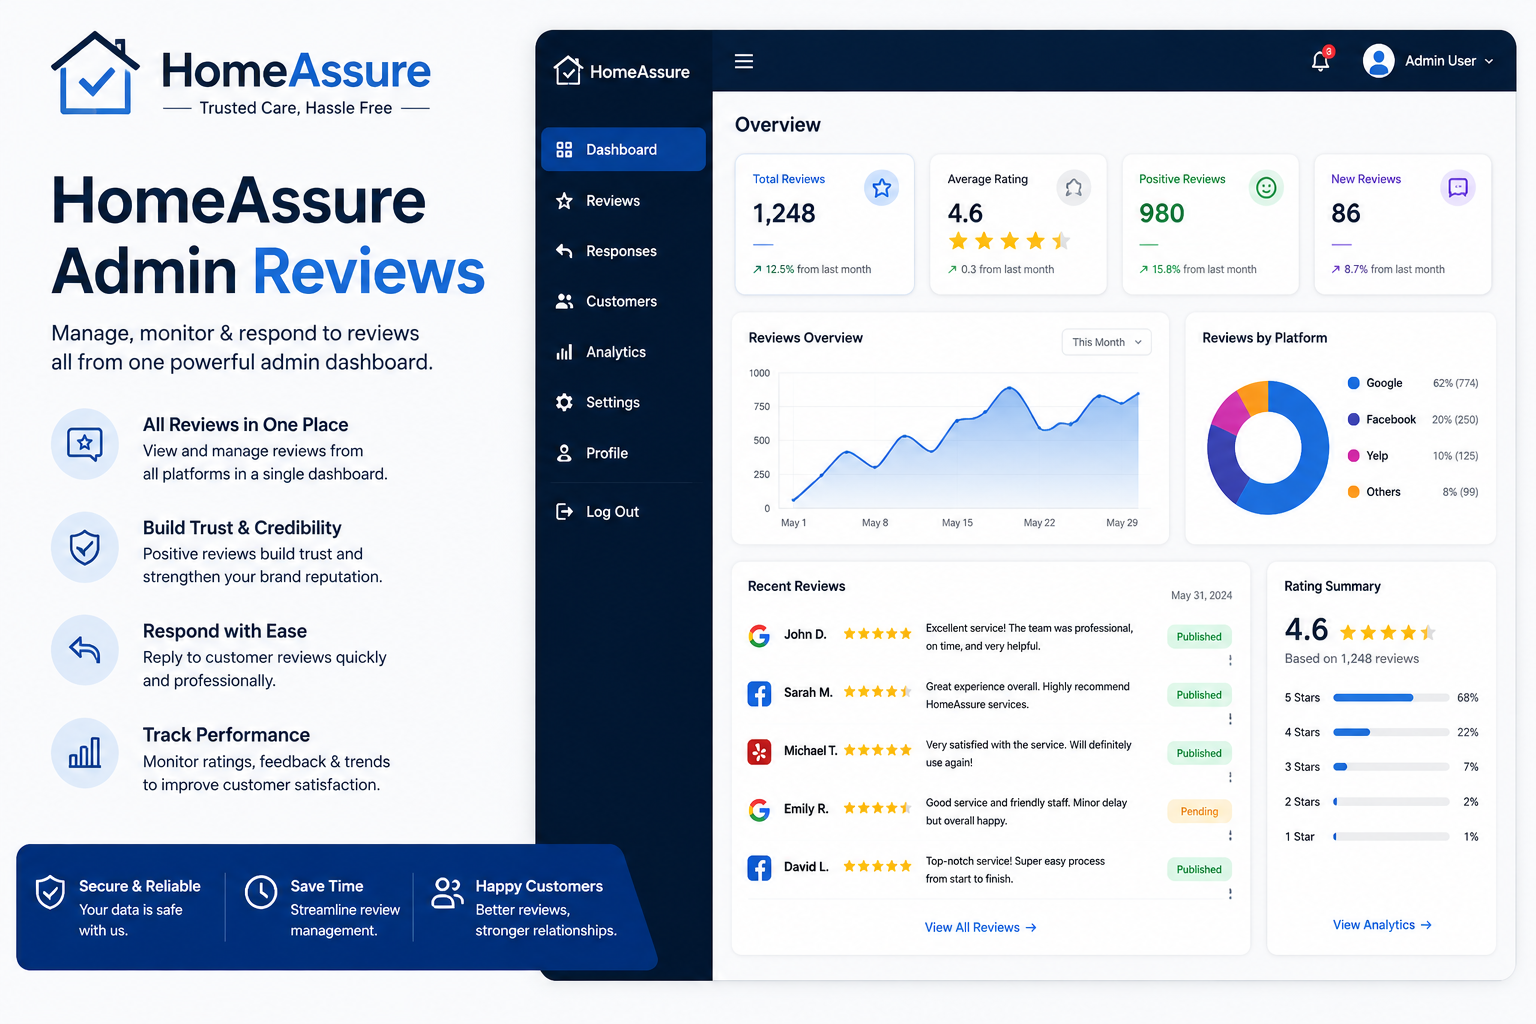Click the 86 new reviews value
The height and width of the screenshot is (1024, 1536).
pyautogui.click(x=1346, y=213)
